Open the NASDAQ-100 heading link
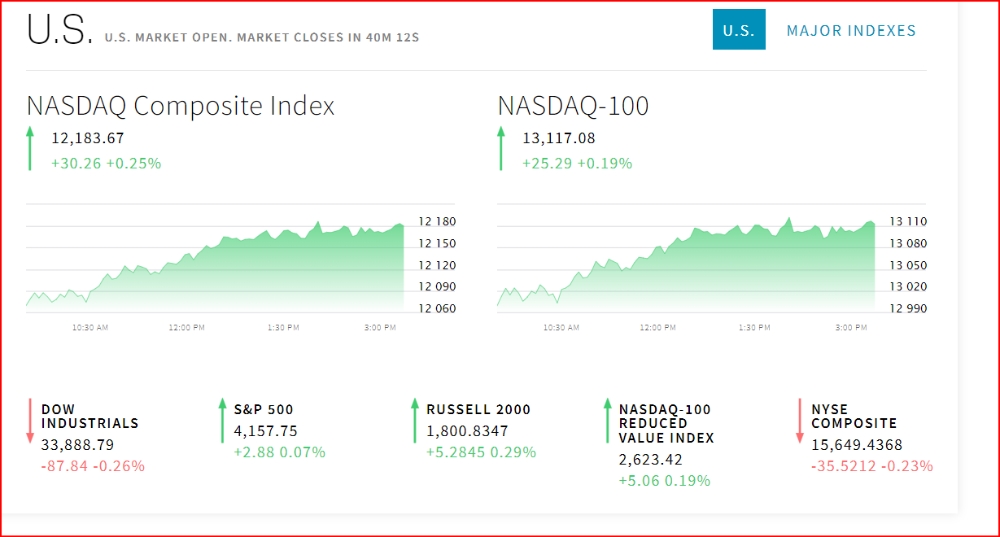1000x537 pixels. click(x=573, y=106)
